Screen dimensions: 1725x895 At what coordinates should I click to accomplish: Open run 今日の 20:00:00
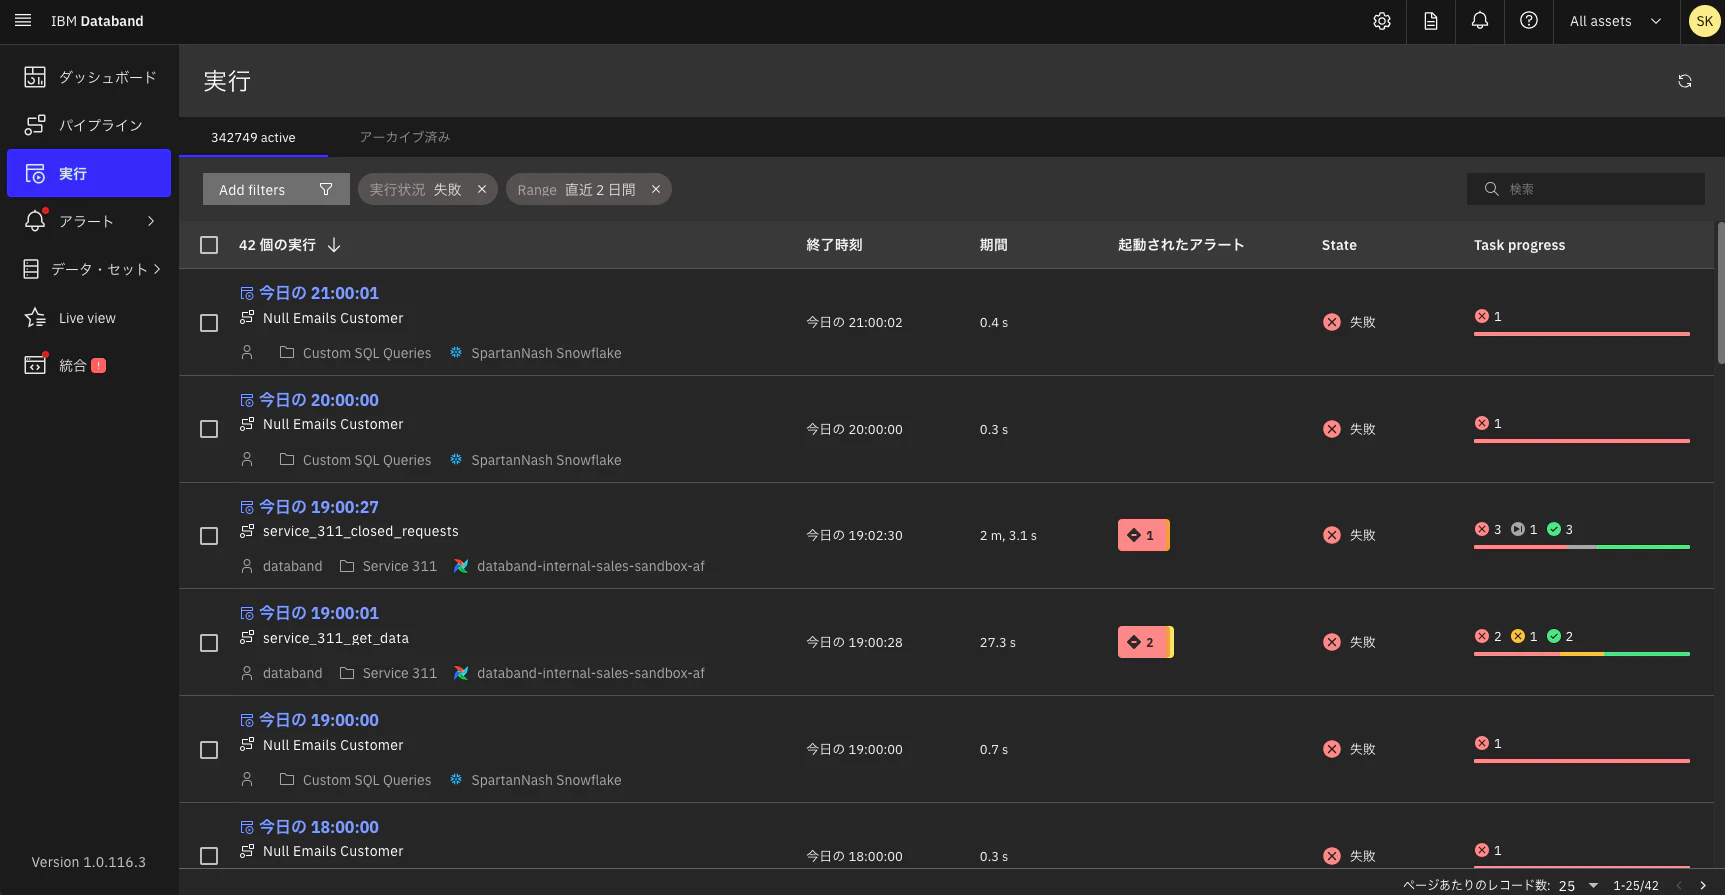(x=319, y=400)
